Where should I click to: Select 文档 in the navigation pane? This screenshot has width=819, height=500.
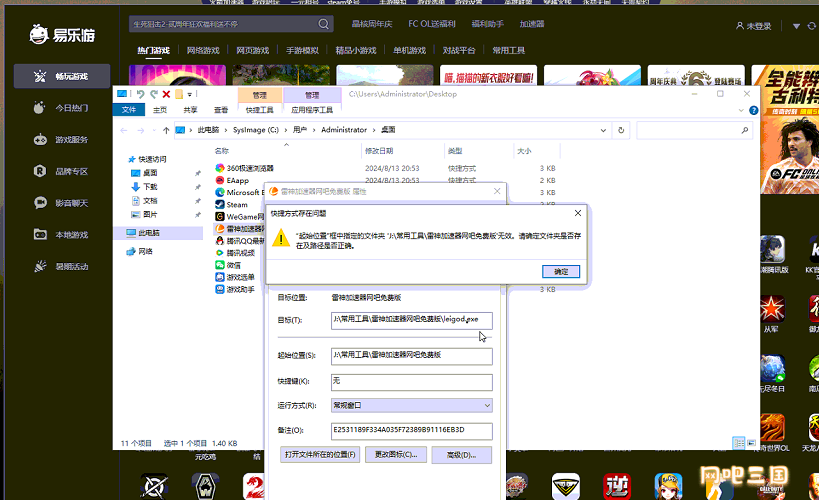[150, 201]
